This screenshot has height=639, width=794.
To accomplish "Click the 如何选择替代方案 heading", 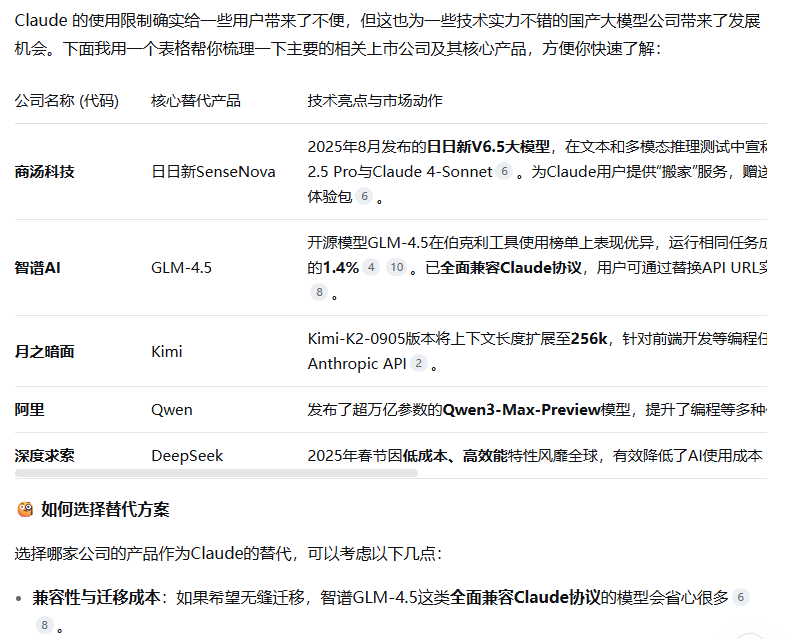I will [105, 509].
